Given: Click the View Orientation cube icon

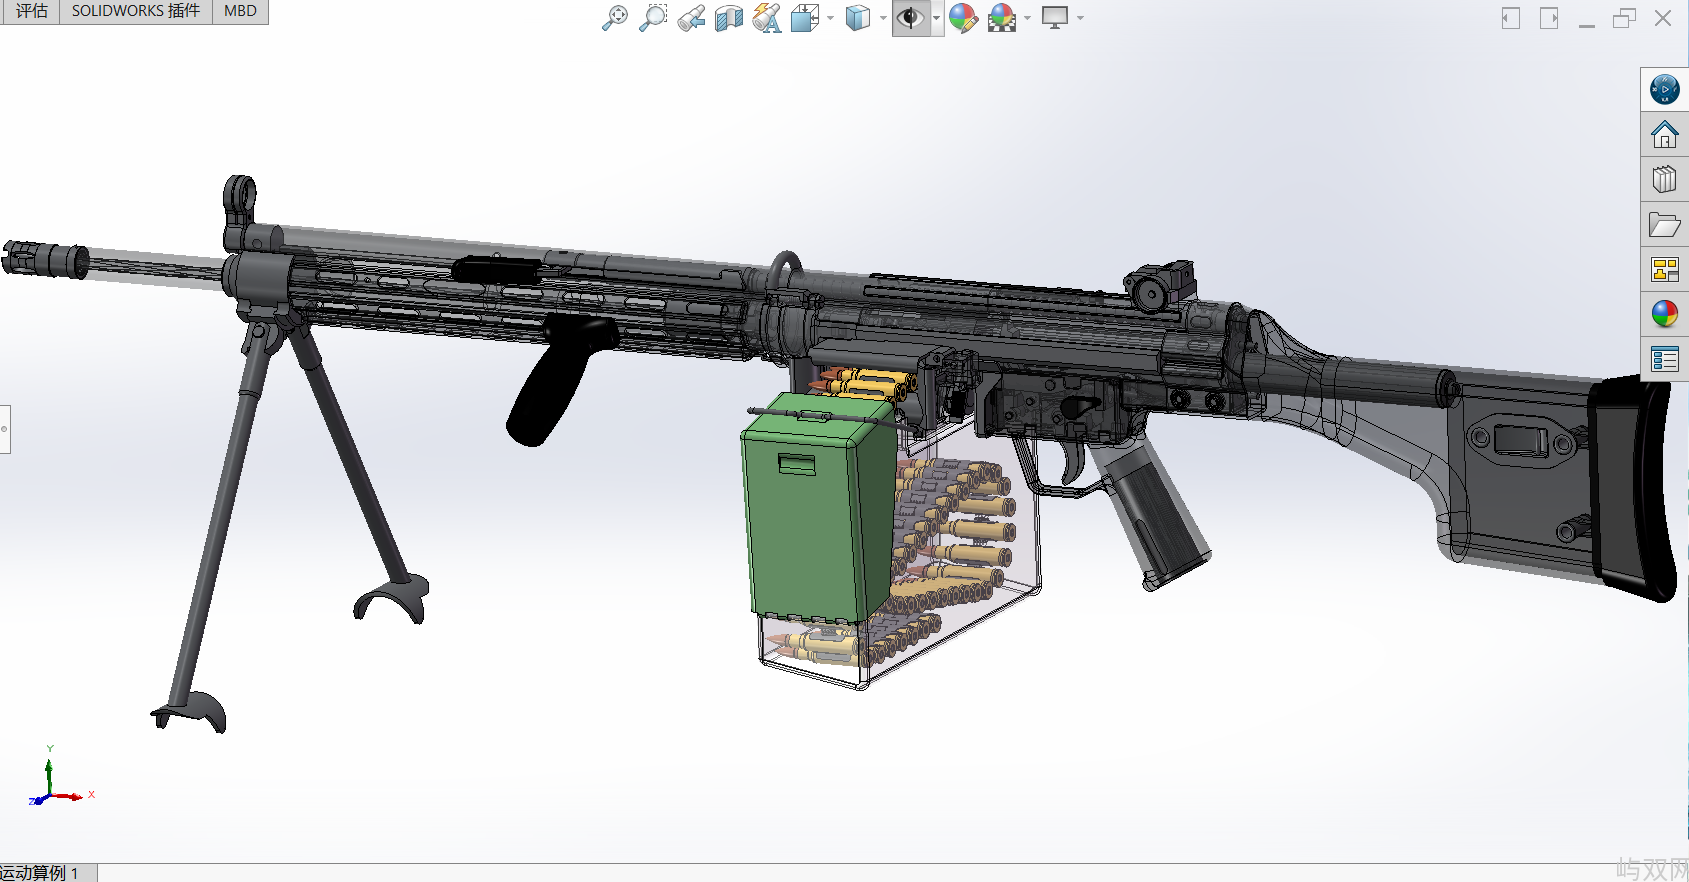Looking at the screenshot, I should click(x=804, y=17).
